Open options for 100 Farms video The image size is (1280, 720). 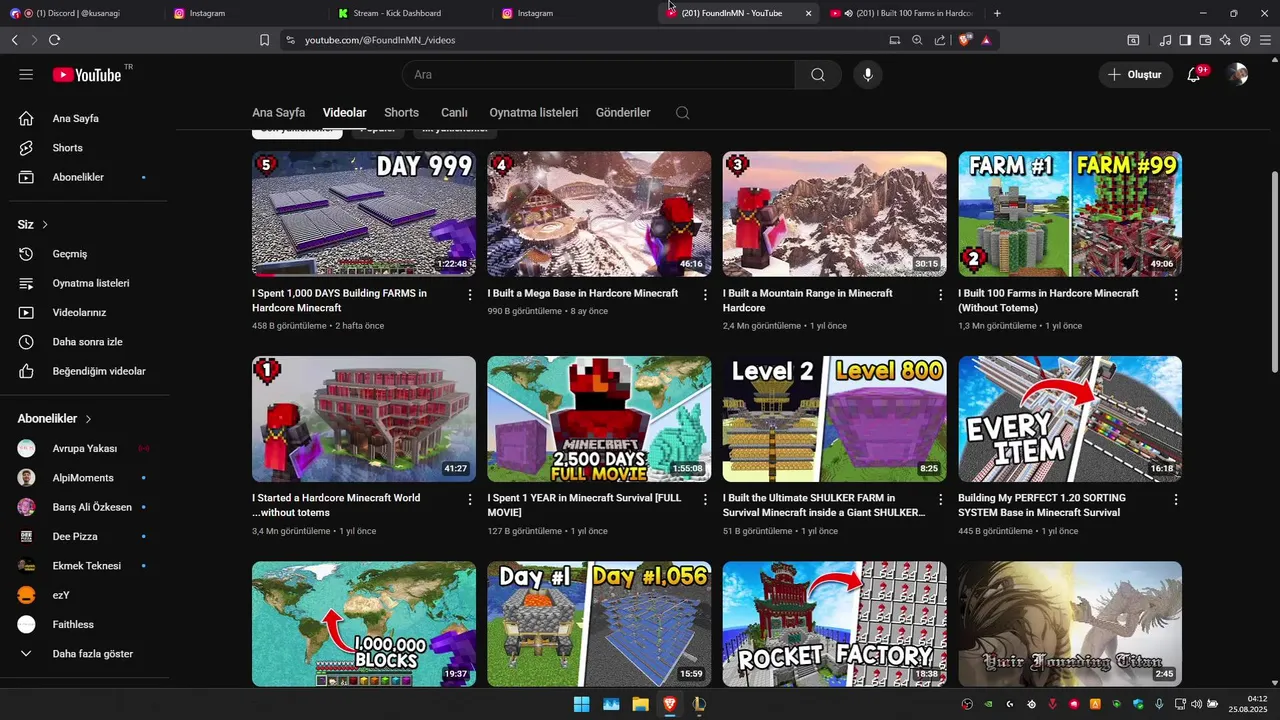(1176, 295)
